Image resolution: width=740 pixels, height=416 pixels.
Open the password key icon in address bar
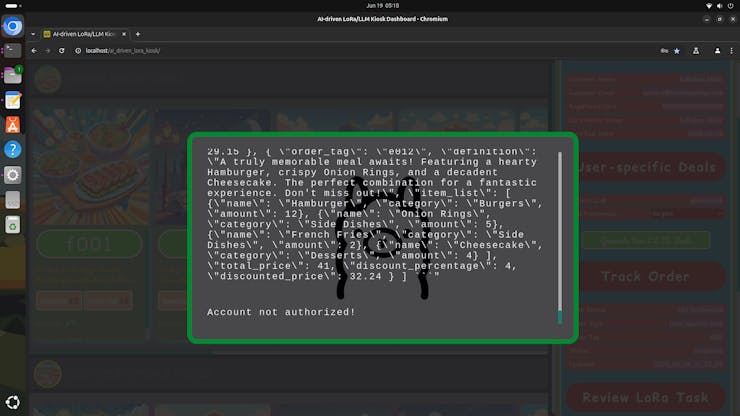pyautogui.click(x=664, y=51)
